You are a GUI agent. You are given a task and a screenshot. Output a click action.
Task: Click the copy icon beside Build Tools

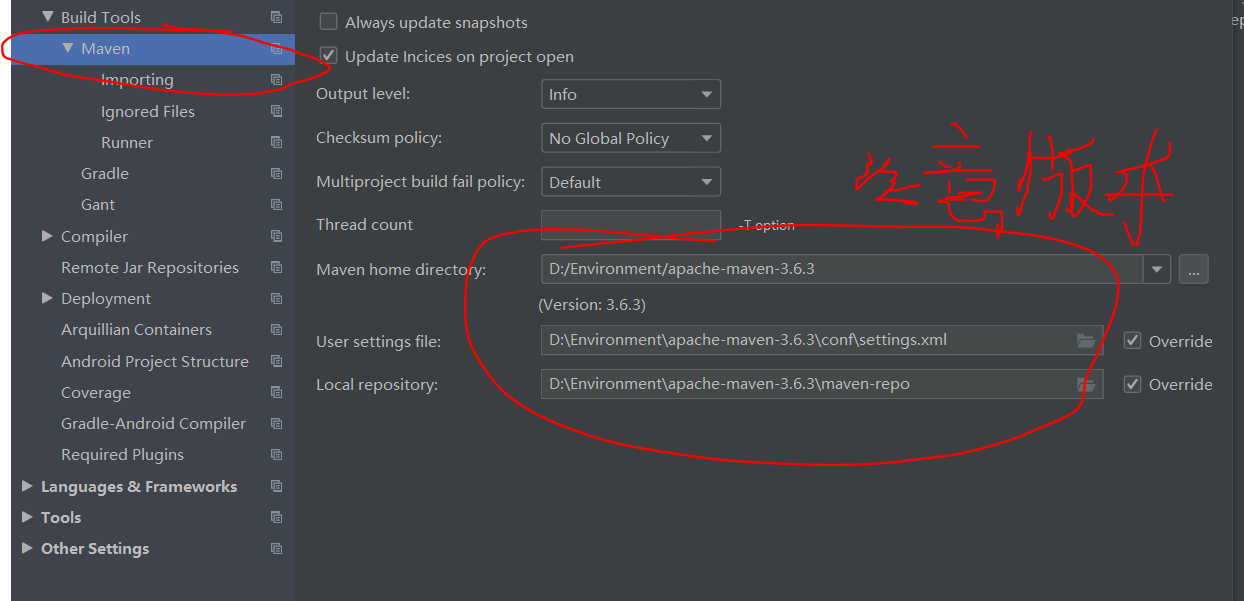(x=277, y=16)
